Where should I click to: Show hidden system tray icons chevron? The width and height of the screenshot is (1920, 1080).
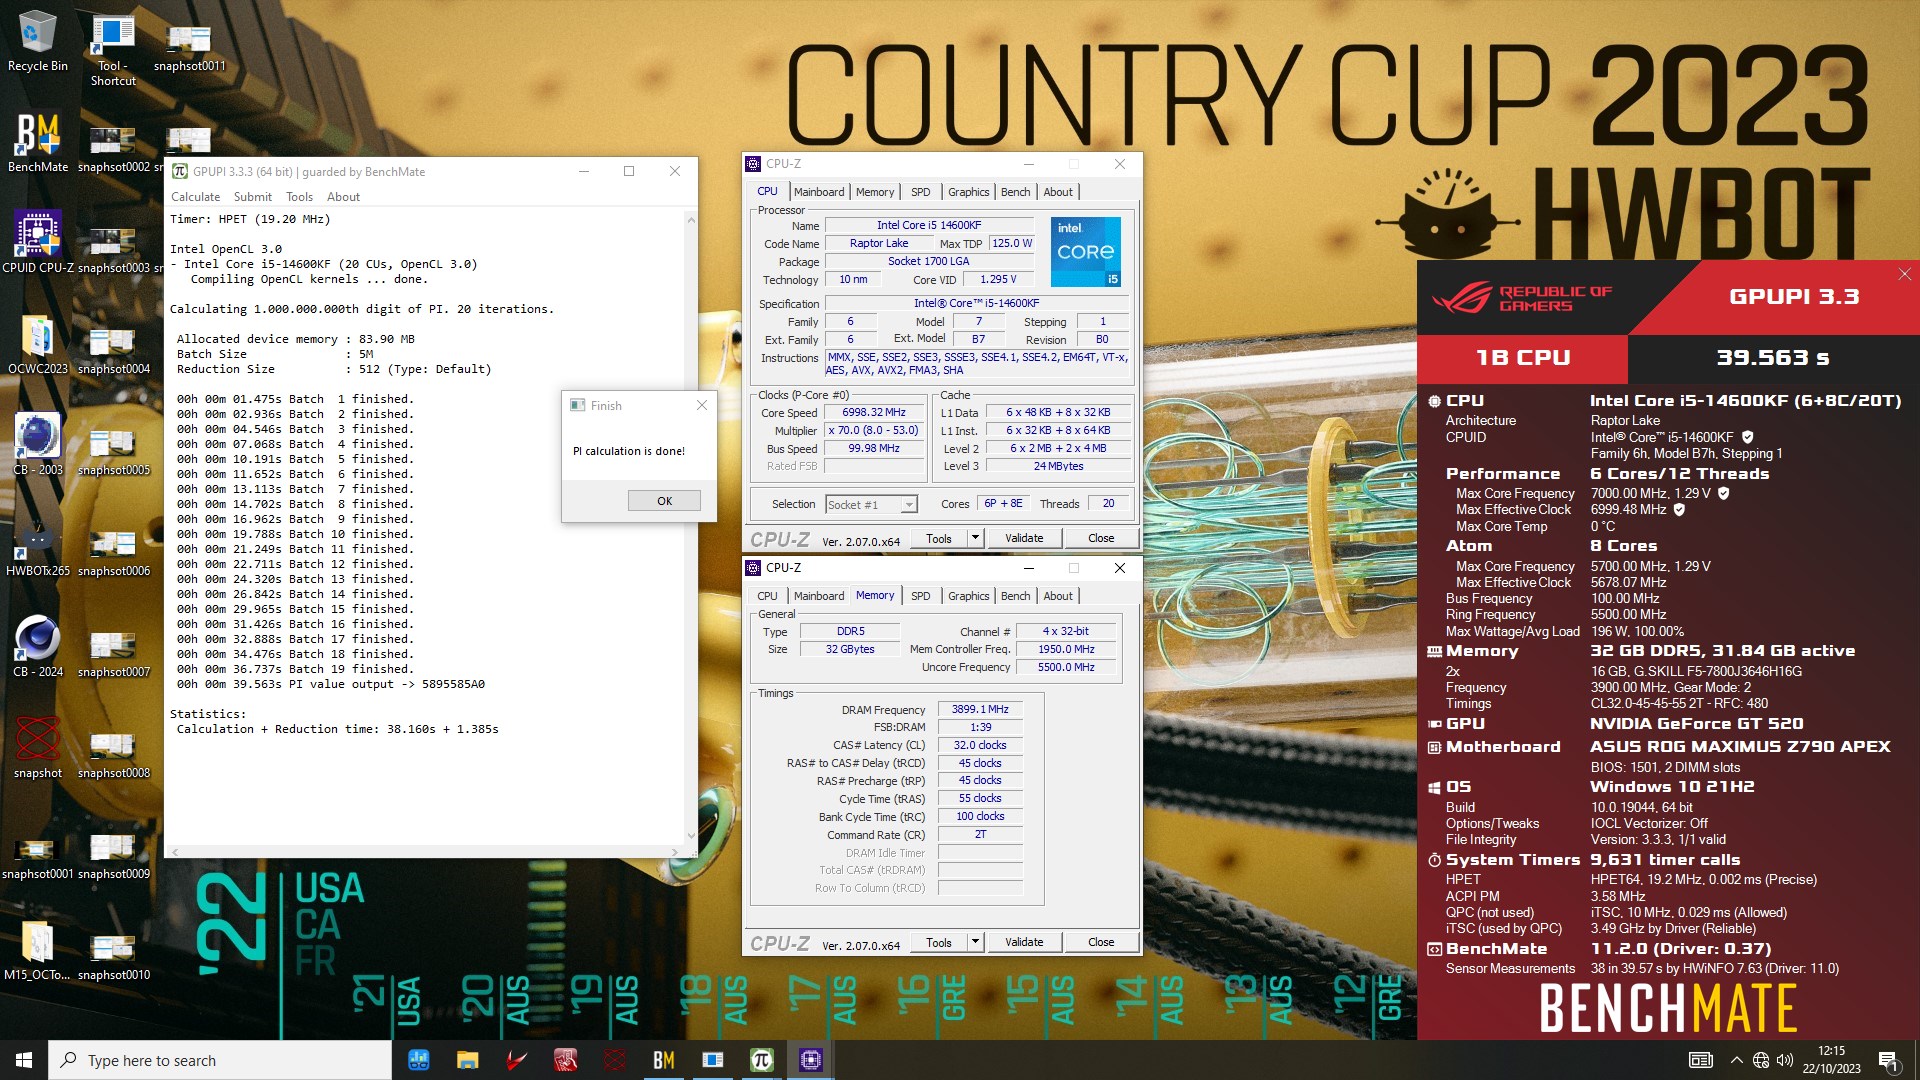click(1736, 1060)
